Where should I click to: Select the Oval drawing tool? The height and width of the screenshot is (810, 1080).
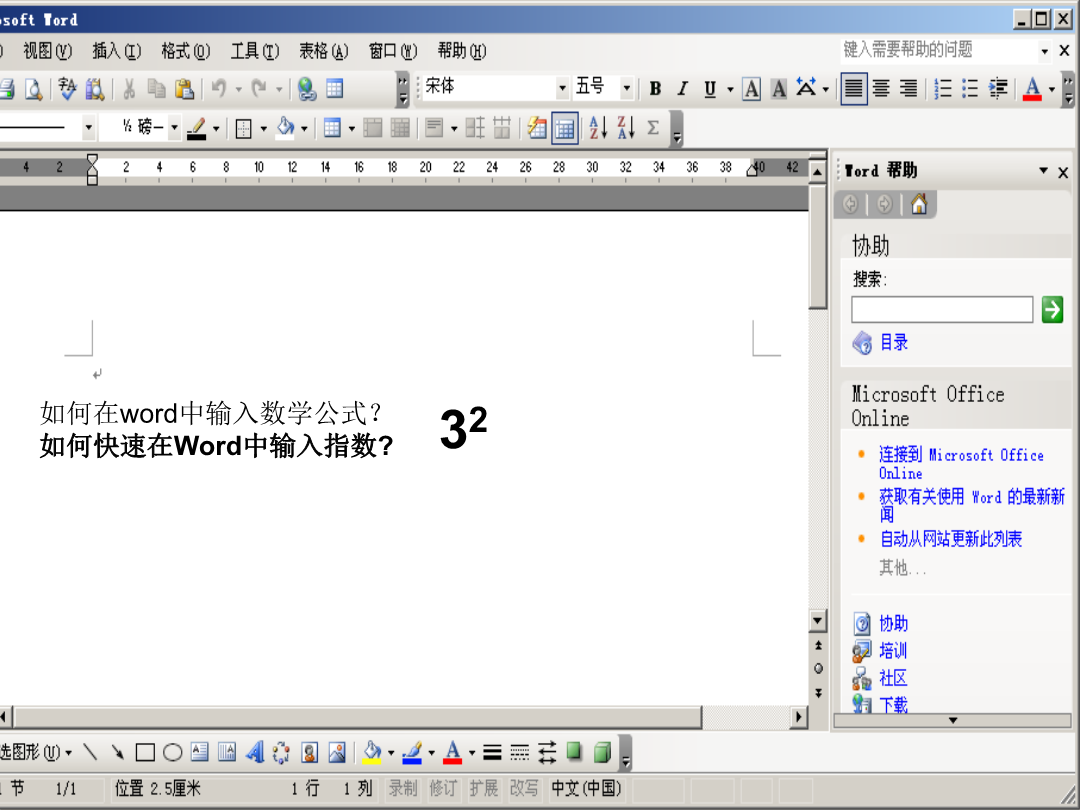(172, 752)
